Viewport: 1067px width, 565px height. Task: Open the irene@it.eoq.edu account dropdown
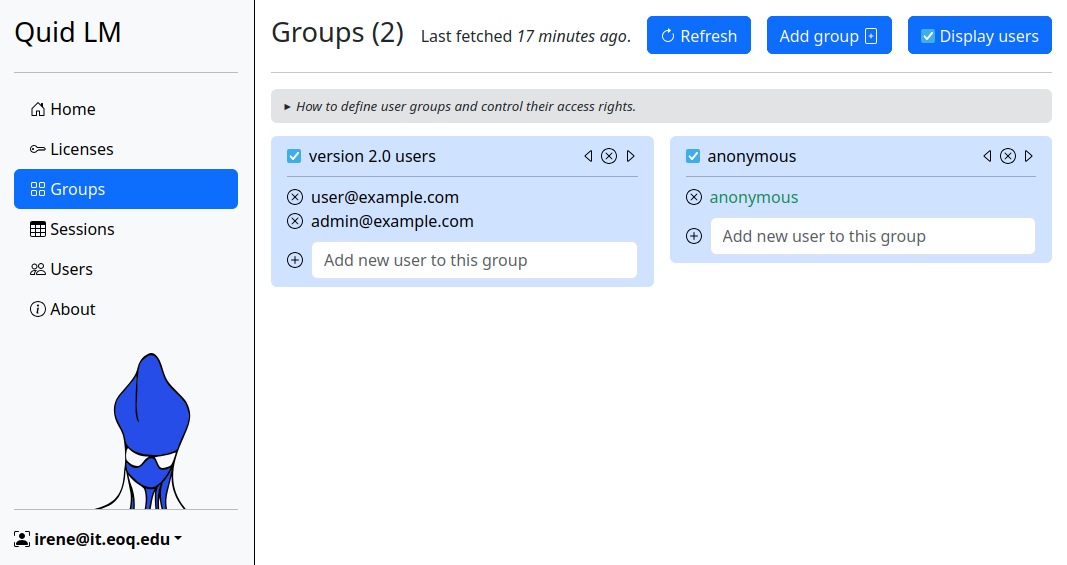pos(98,539)
